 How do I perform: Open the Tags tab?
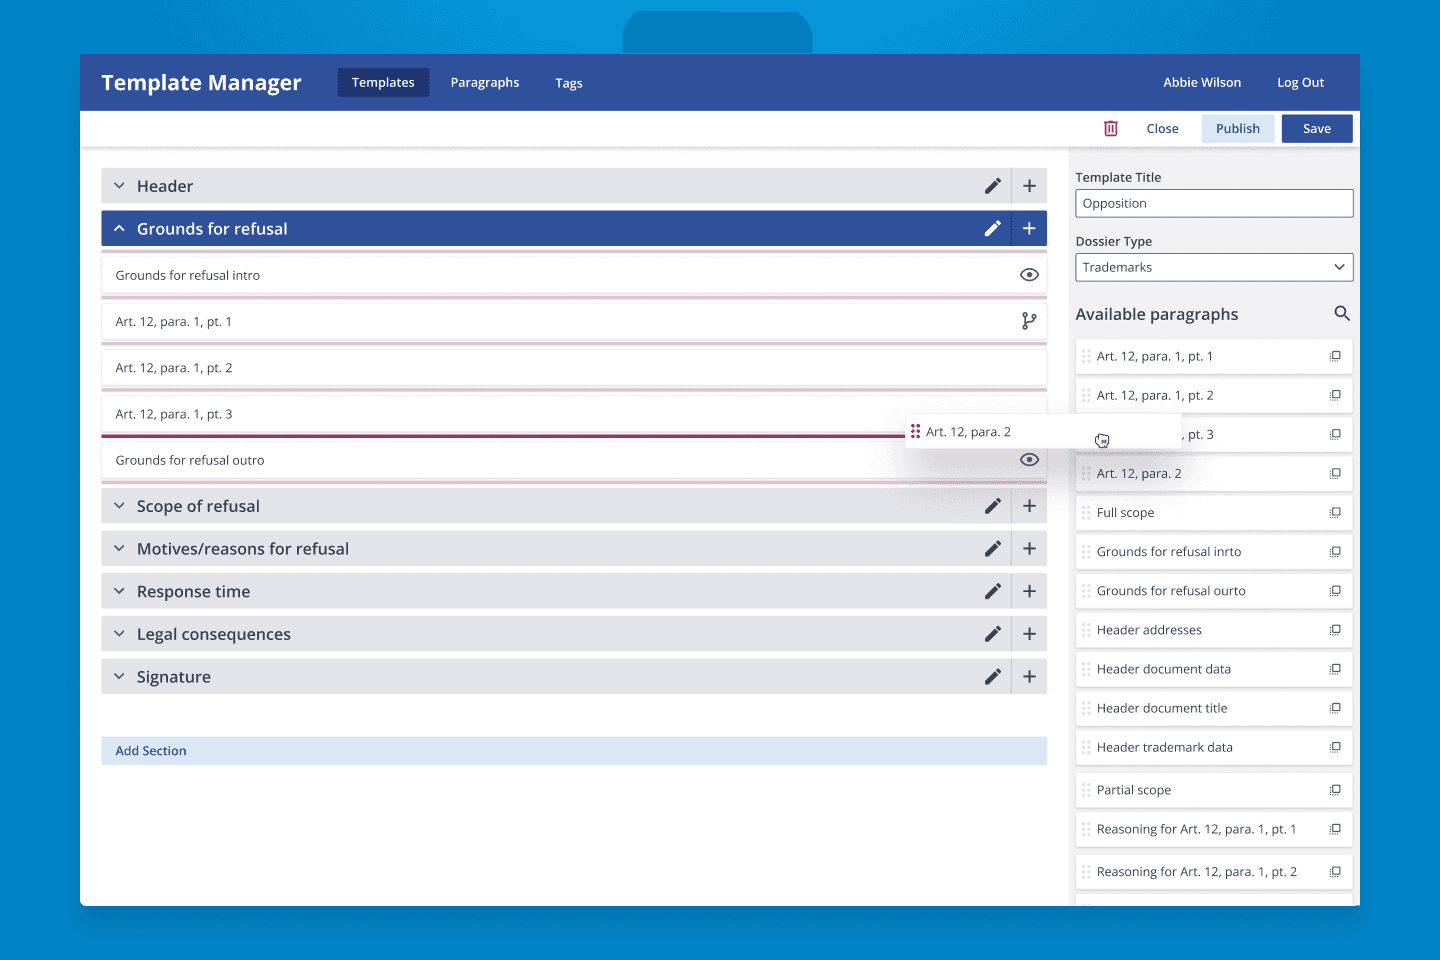[x=568, y=83]
